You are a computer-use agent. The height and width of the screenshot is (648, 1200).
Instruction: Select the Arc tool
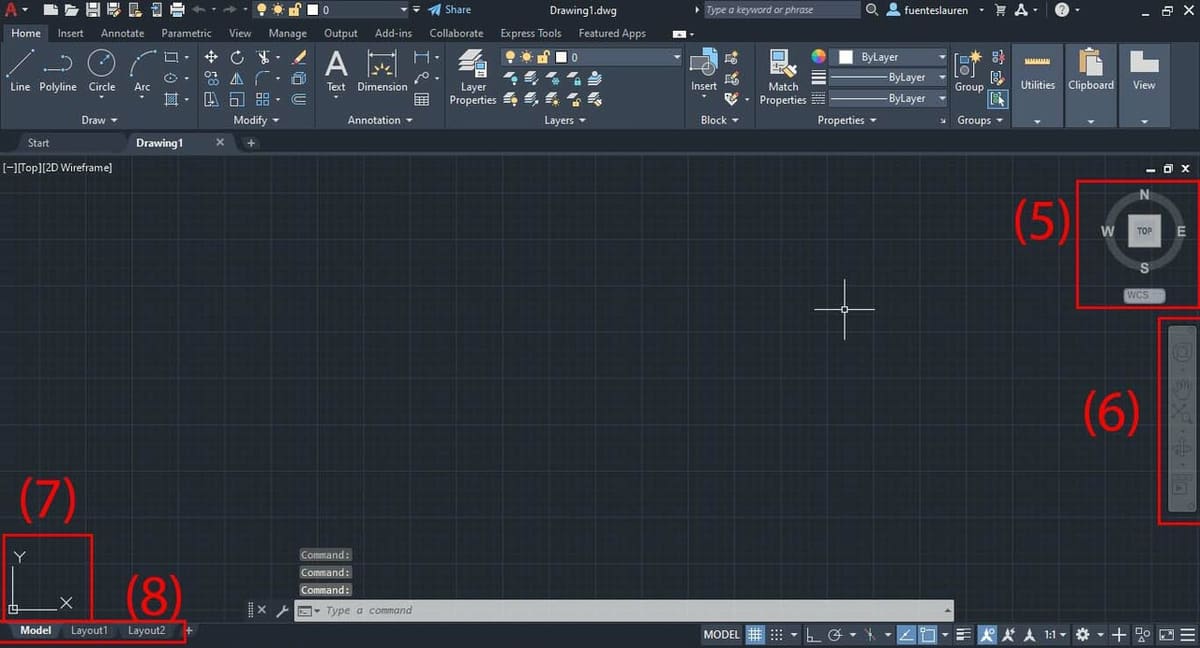point(142,70)
